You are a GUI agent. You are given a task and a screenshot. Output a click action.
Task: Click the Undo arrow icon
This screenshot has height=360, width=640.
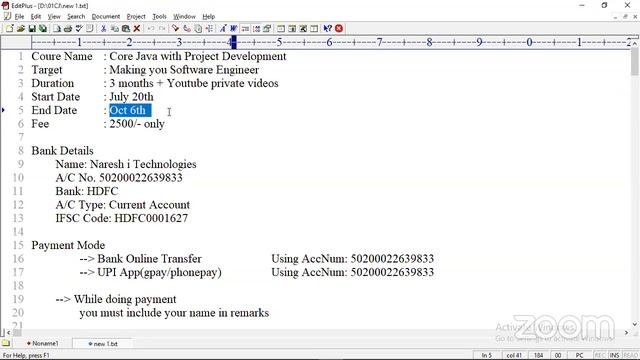151,29
